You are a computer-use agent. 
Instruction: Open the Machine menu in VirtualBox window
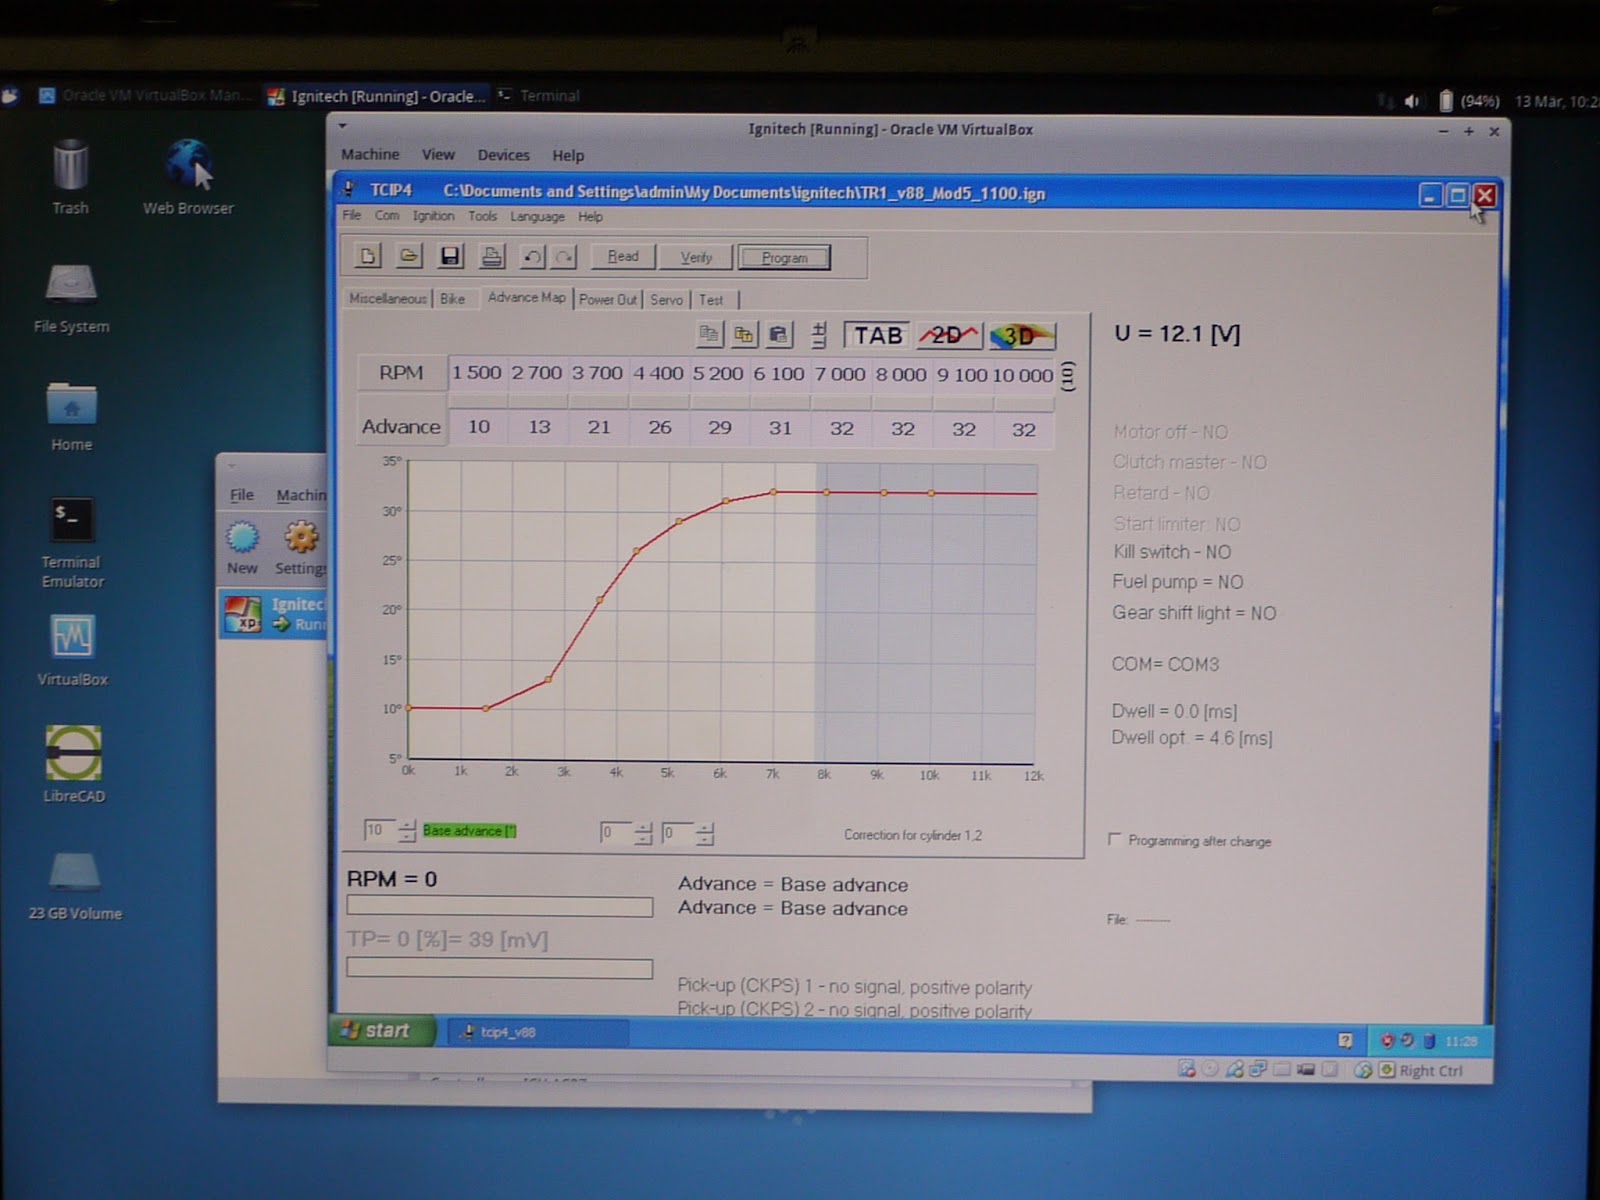[x=370, y=154]
